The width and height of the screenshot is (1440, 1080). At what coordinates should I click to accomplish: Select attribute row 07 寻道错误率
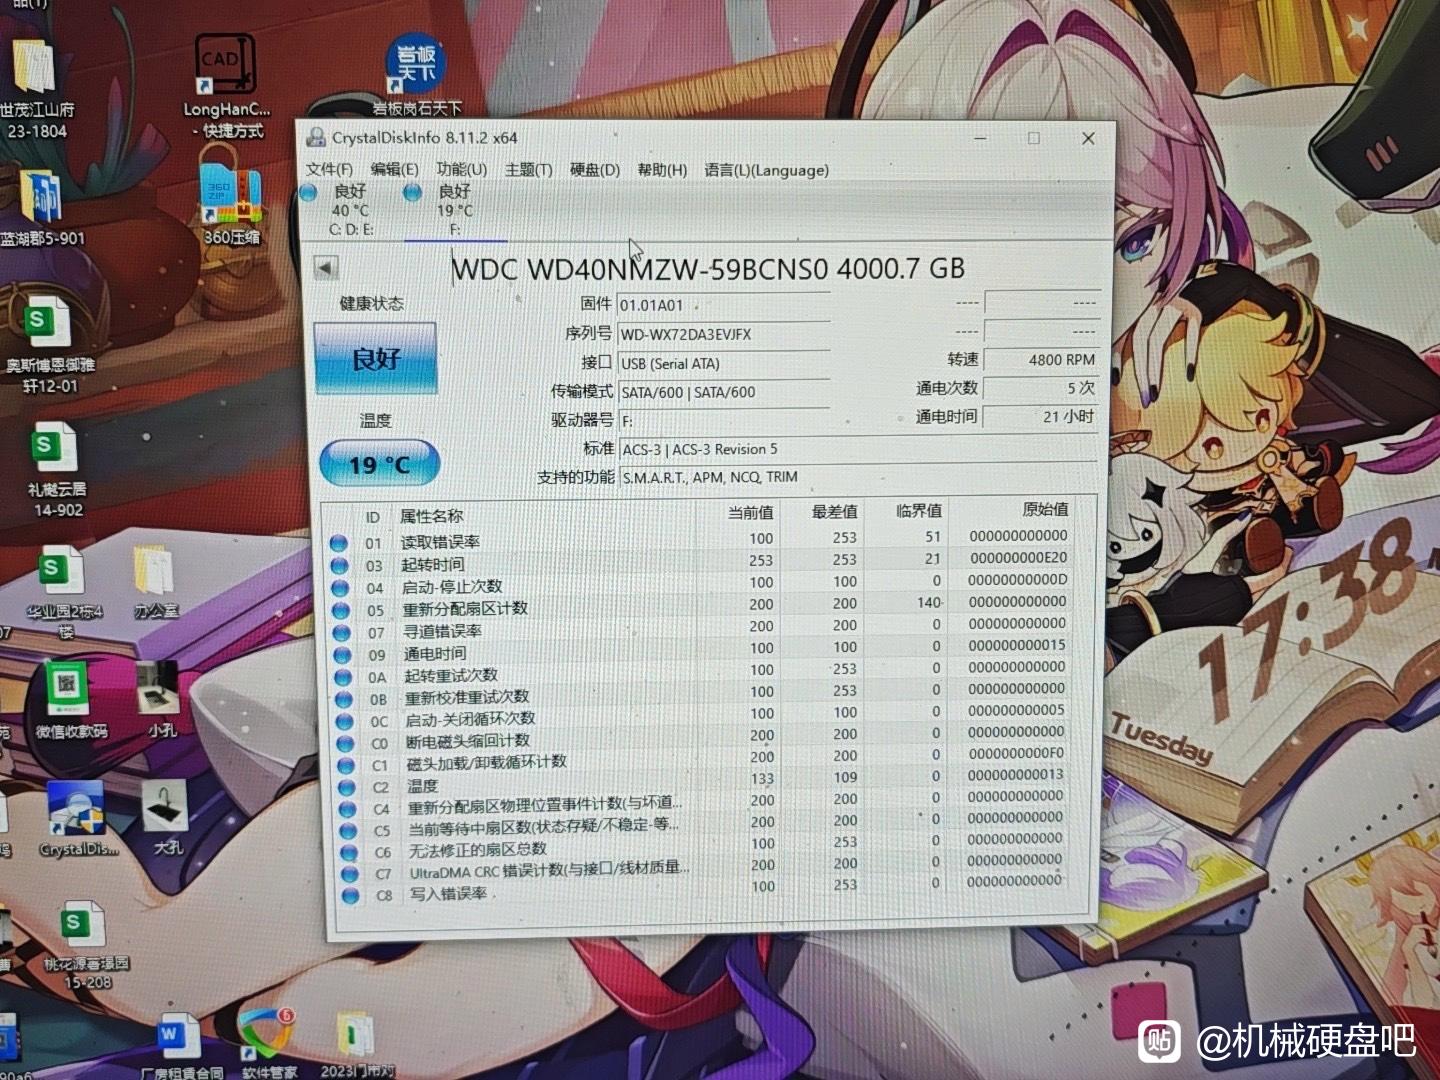[x=700, y=629]
